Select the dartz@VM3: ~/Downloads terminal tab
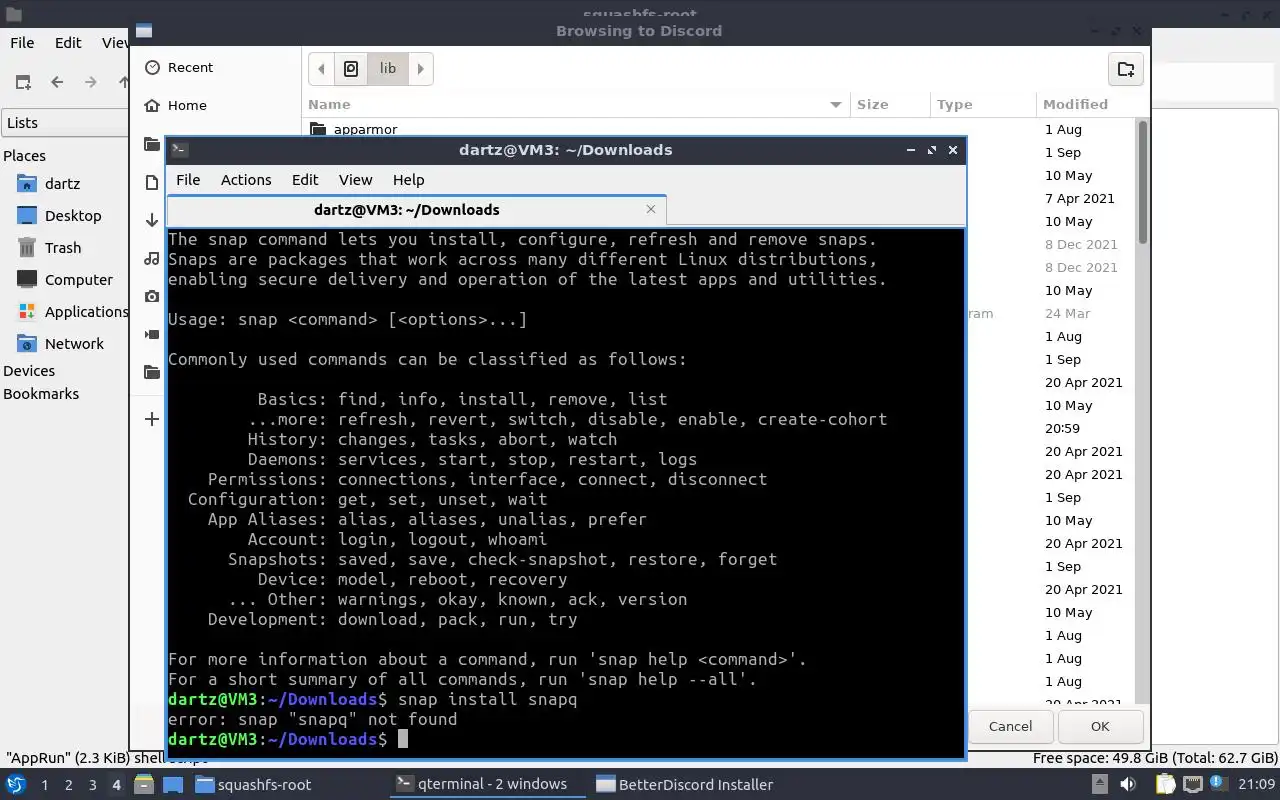The image size is (1280, 800). click(416, 210)
